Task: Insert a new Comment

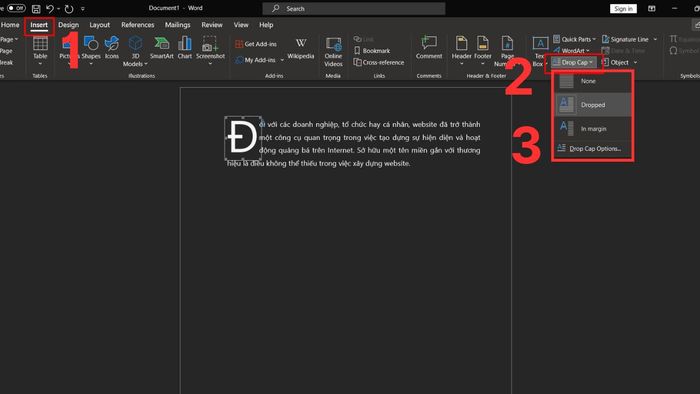Action: (x=429, y=48)
